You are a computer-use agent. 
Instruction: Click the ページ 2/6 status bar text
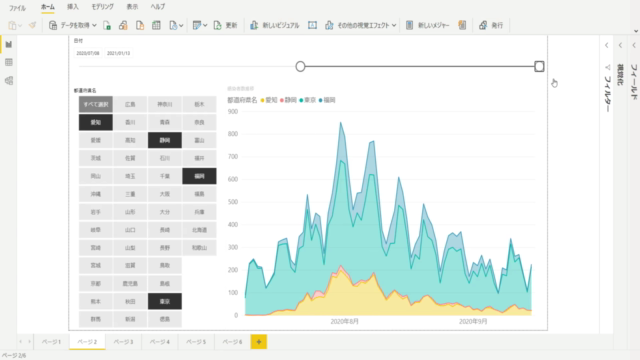coord(14,356)
